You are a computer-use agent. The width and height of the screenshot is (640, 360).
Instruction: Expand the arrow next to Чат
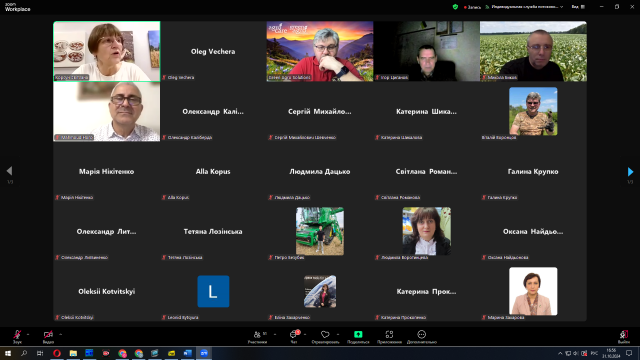pos(305,334)
